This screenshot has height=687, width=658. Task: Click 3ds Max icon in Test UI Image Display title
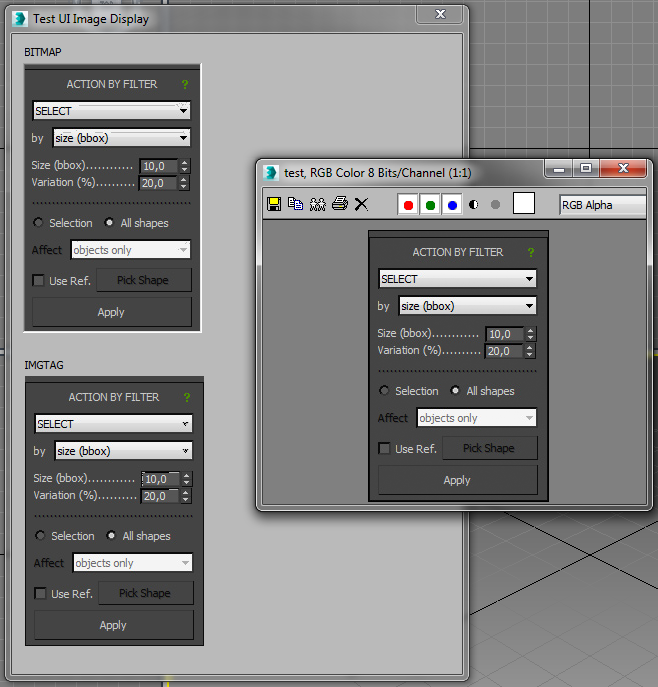pyautogui.click(x=20, y=19)
